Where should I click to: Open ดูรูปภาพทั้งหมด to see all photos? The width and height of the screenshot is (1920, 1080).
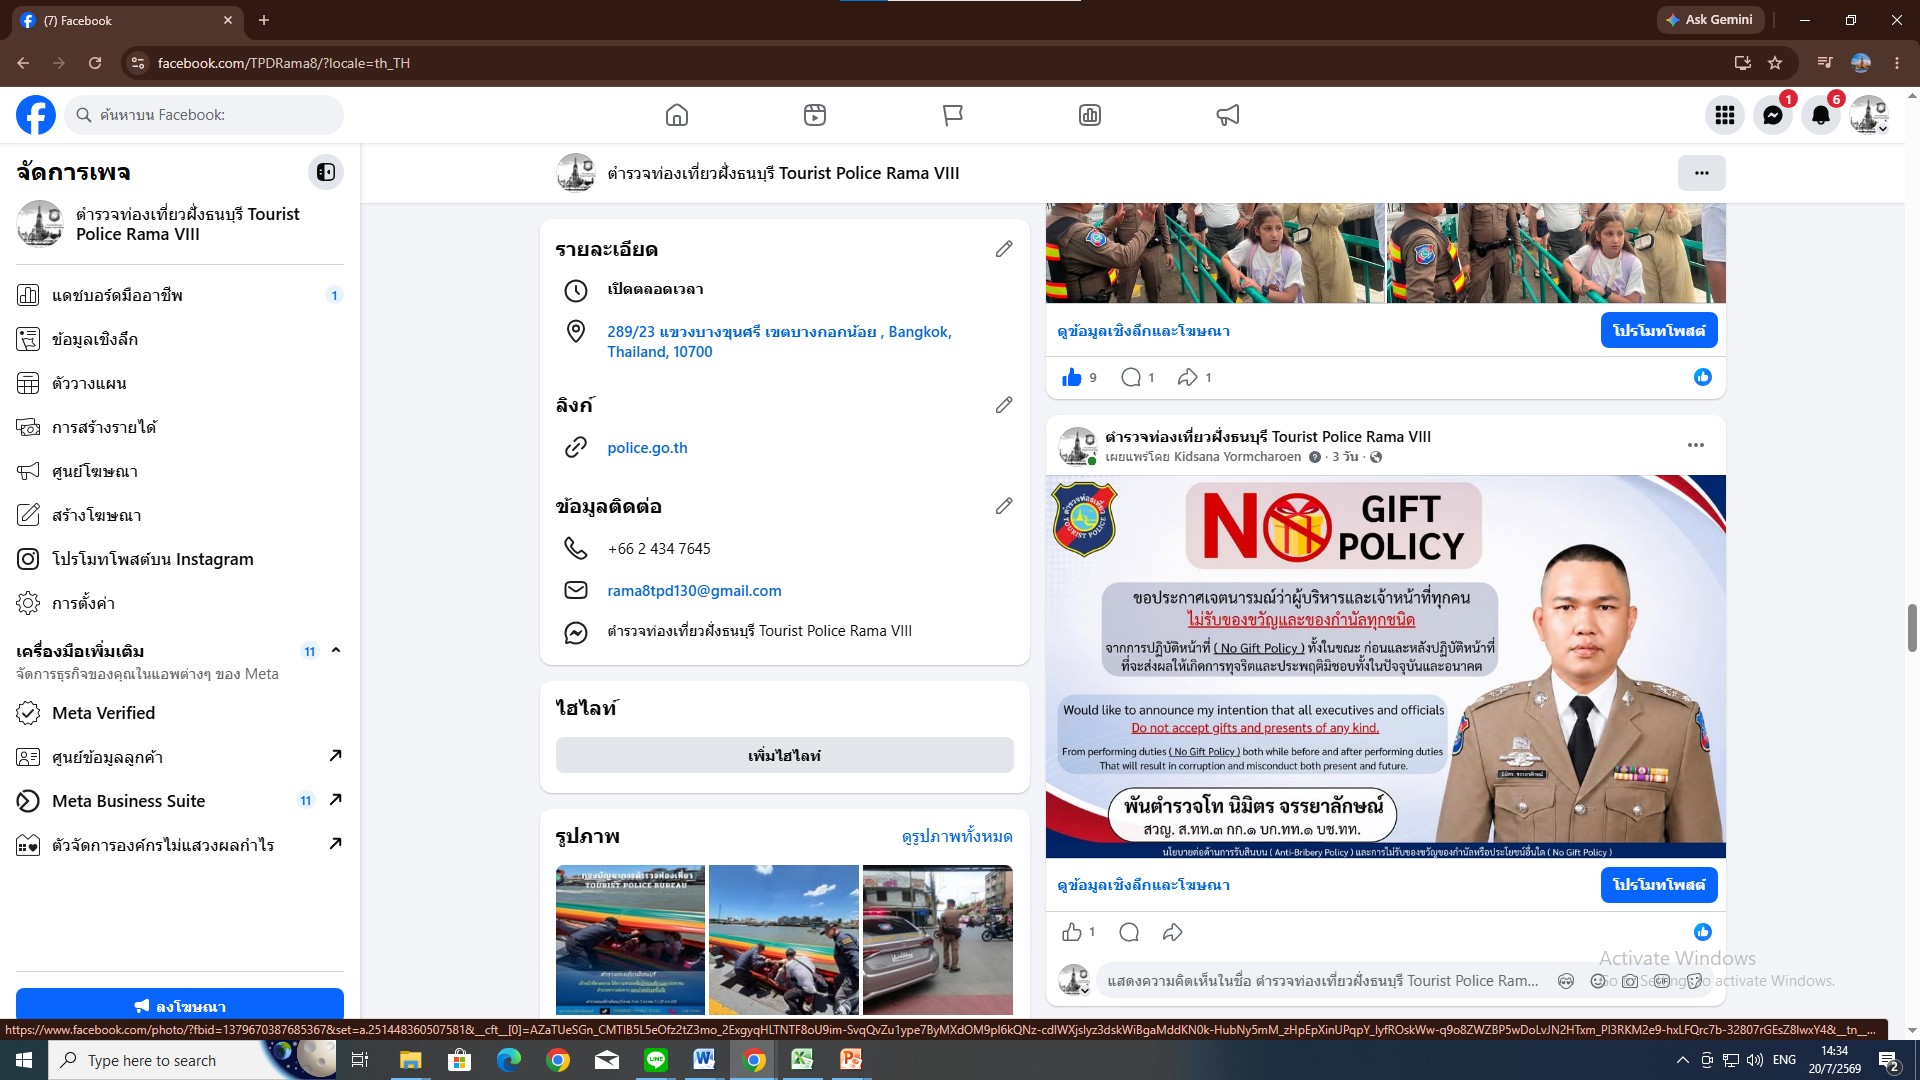957,836
